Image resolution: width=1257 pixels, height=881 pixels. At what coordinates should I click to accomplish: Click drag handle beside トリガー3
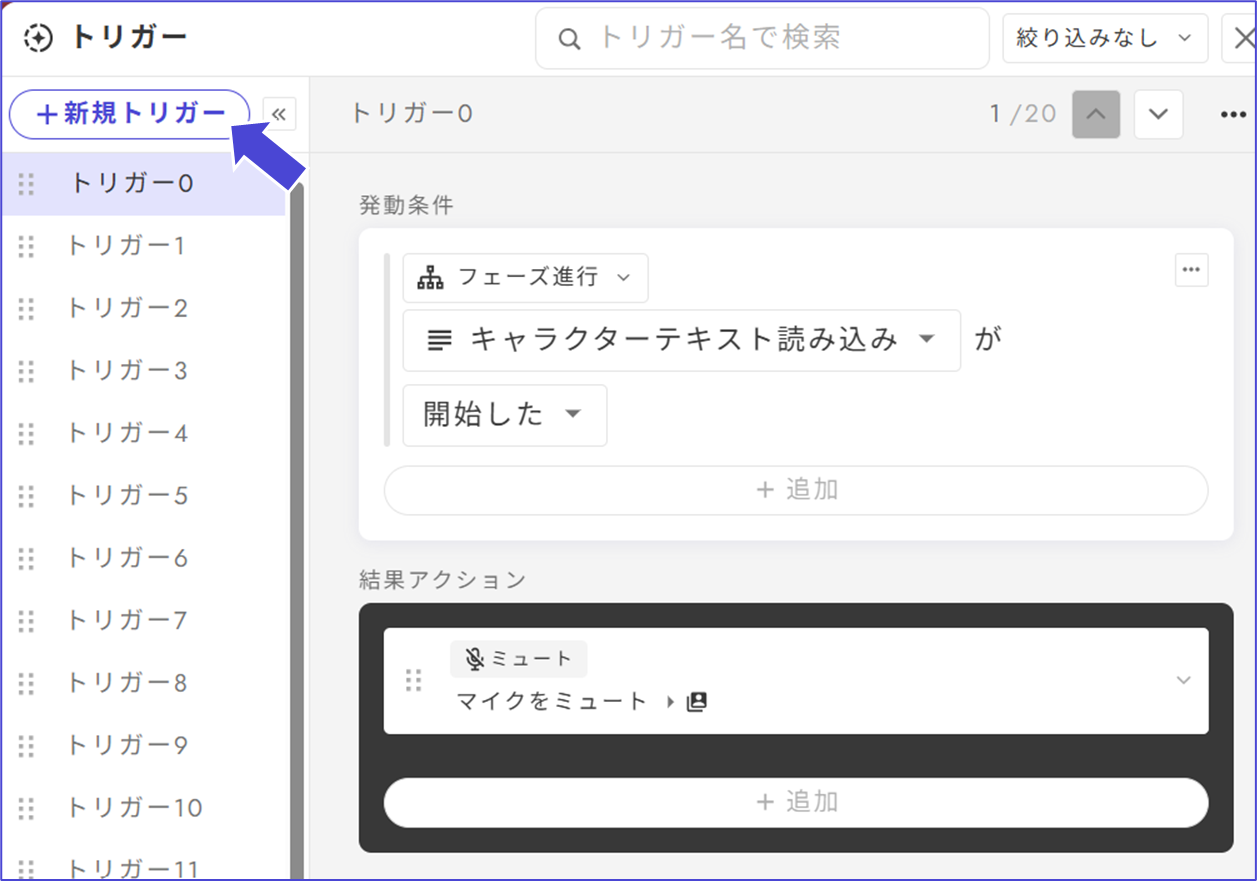pos(27,371)
